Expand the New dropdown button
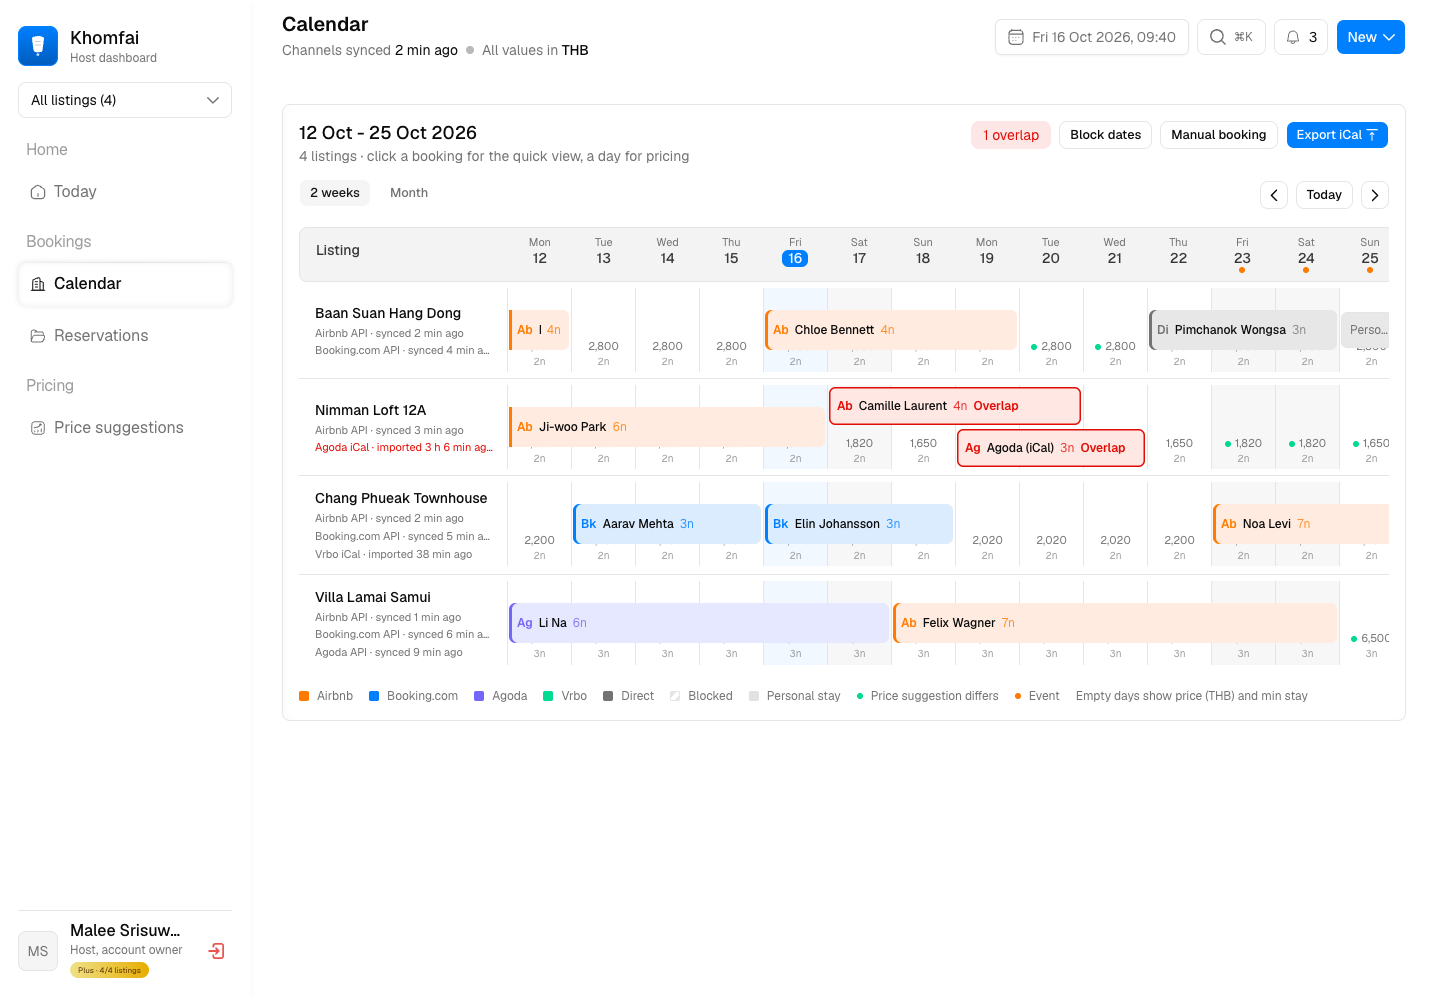This screenshot has height=1000, width=1440. (1371, 37)
